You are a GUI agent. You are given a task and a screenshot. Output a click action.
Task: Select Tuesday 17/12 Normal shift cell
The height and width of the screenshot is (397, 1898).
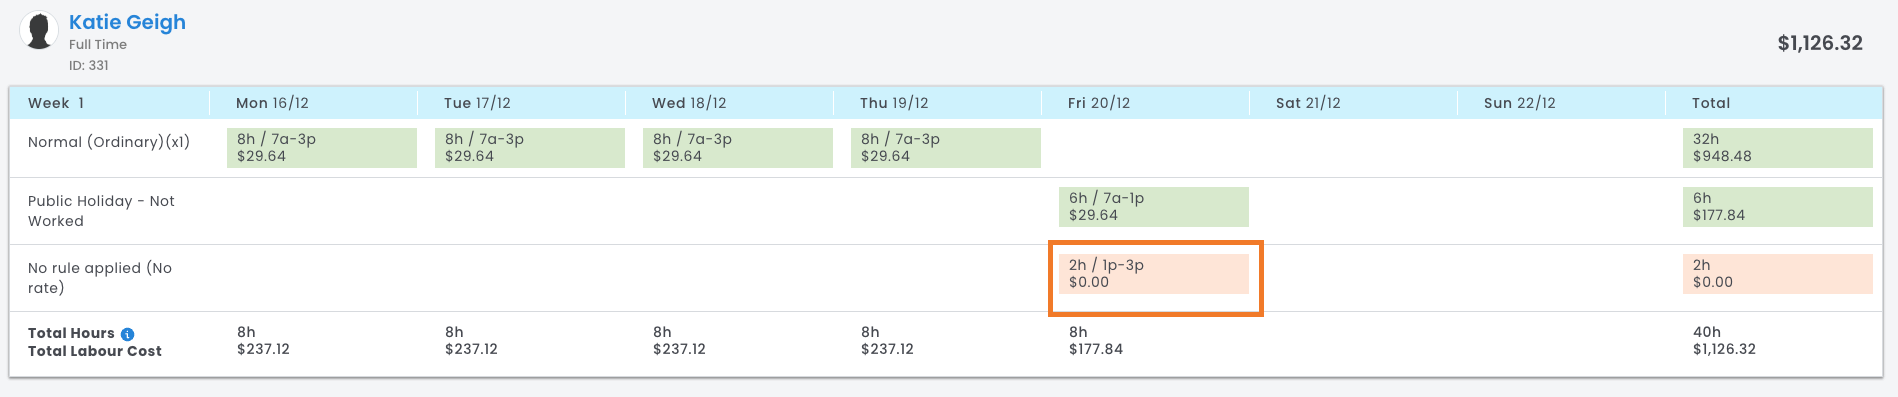(x=530, y=148)
